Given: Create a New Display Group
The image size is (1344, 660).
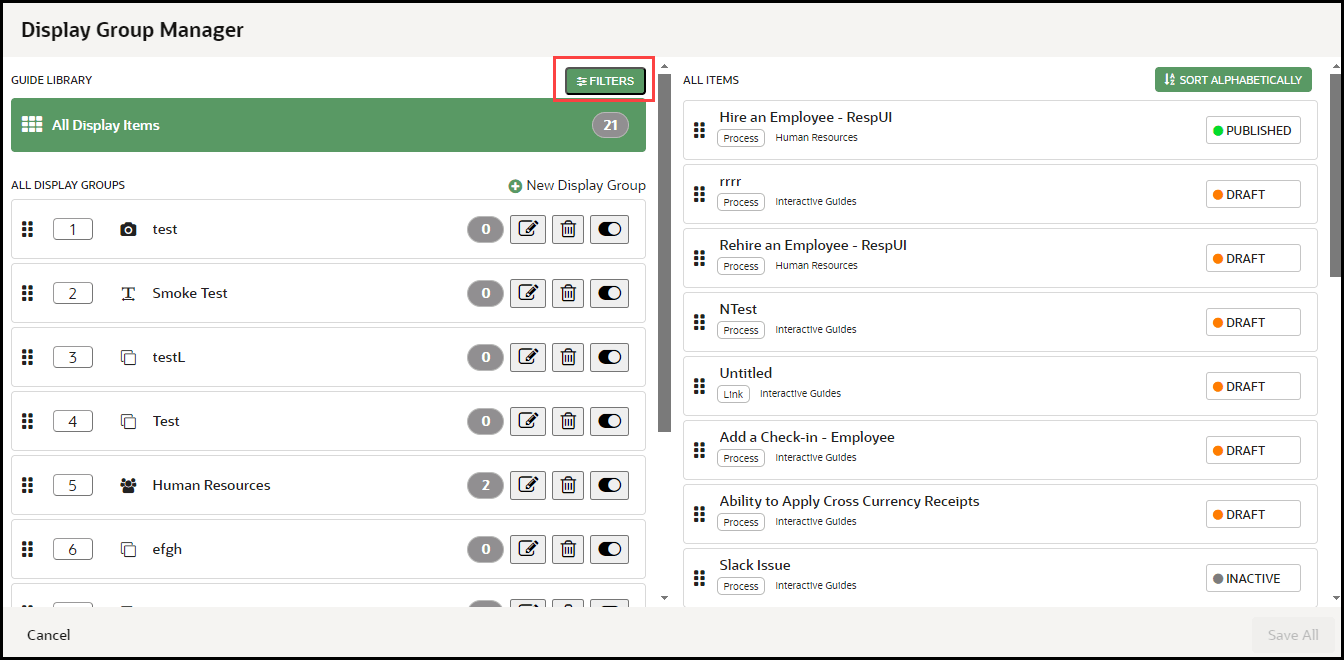Looking at the screenshot, I should coord(577,185).
